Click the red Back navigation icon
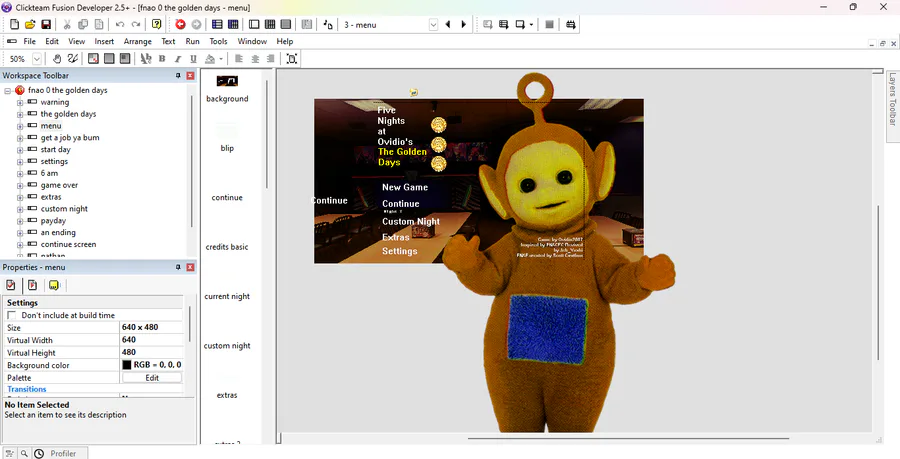Screen dimensions: 900x459 [x=180, y=24]
